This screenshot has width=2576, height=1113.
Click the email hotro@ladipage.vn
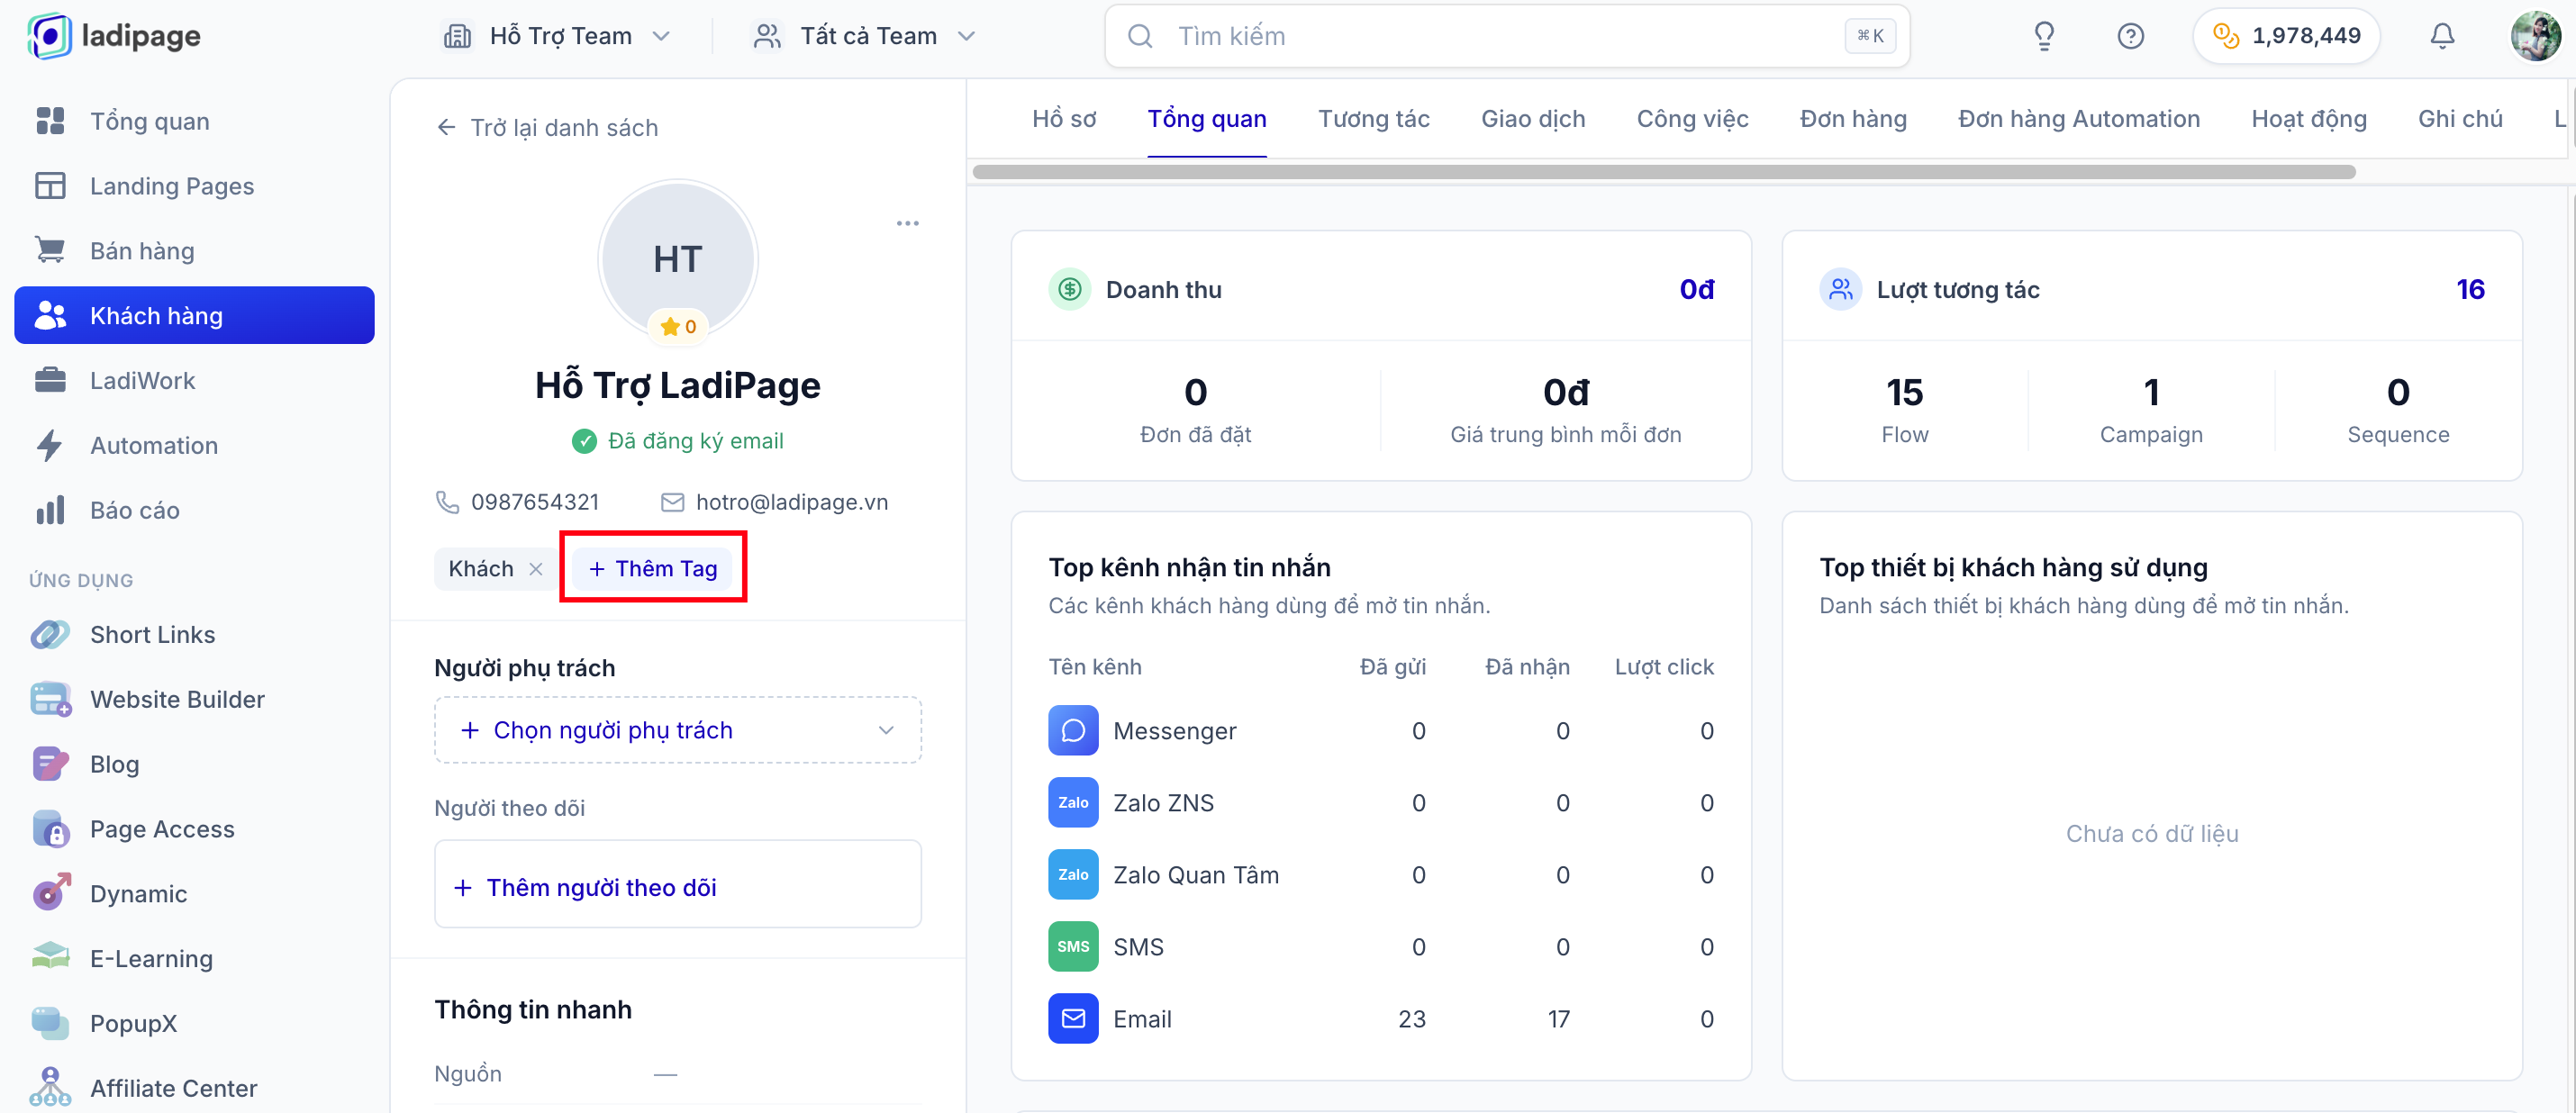pos(792,502)
